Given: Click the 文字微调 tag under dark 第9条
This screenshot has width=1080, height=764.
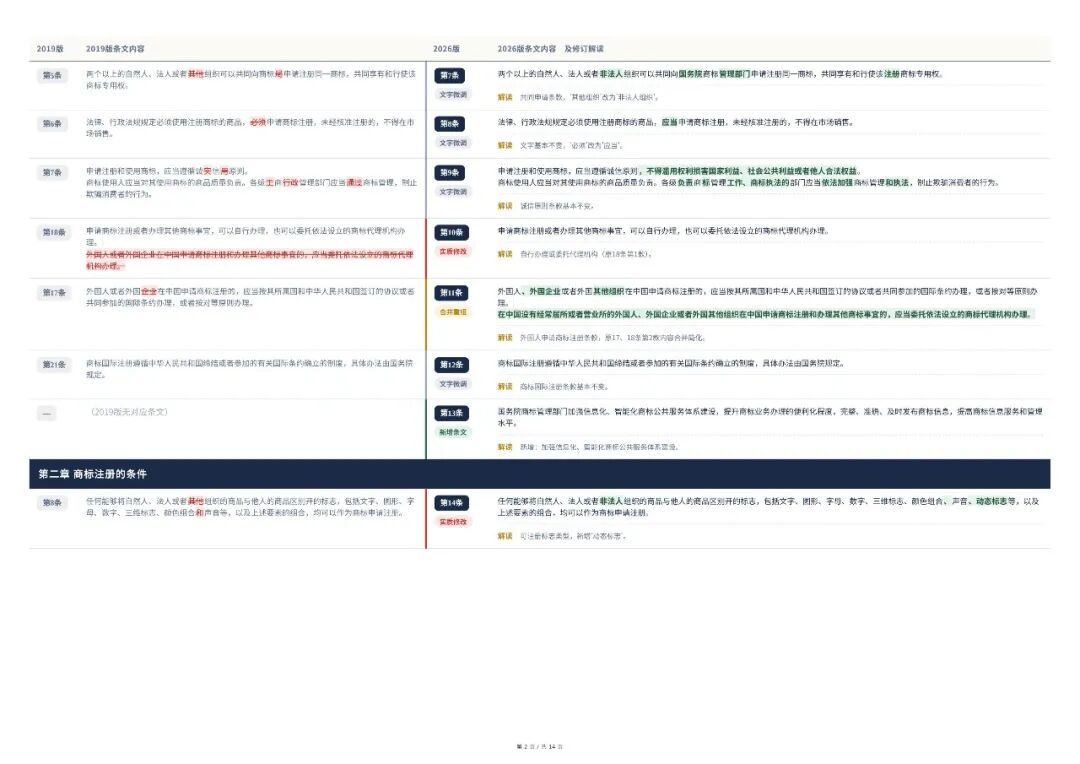Looking at the screenshot, I should [x=453, y=192].
